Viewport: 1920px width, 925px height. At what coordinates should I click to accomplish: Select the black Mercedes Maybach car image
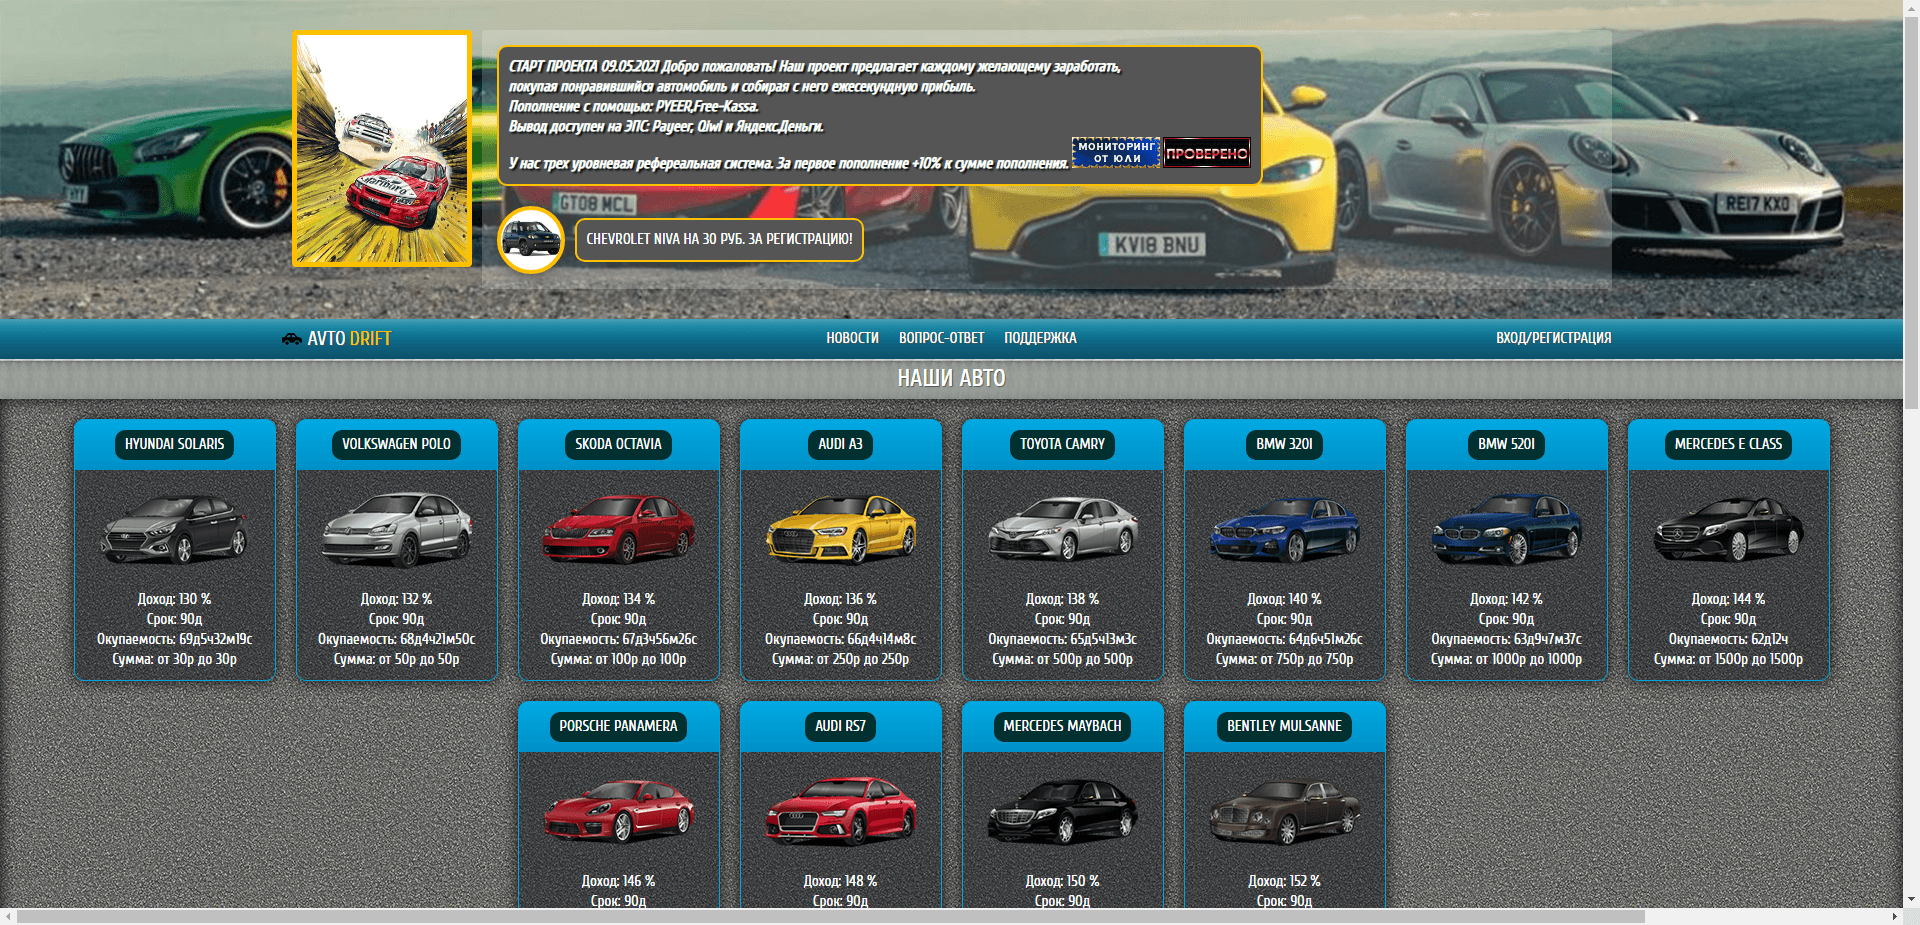[1062, 811]
